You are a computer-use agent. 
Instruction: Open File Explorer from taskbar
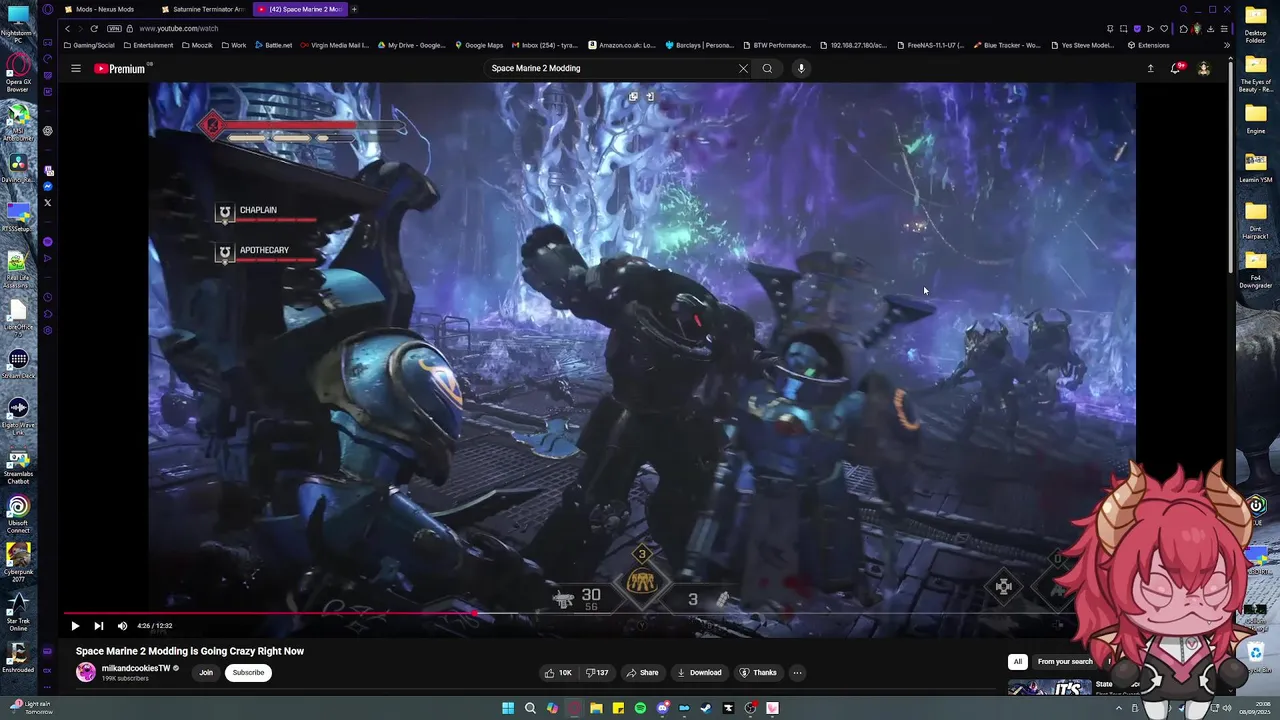(596, 708)
